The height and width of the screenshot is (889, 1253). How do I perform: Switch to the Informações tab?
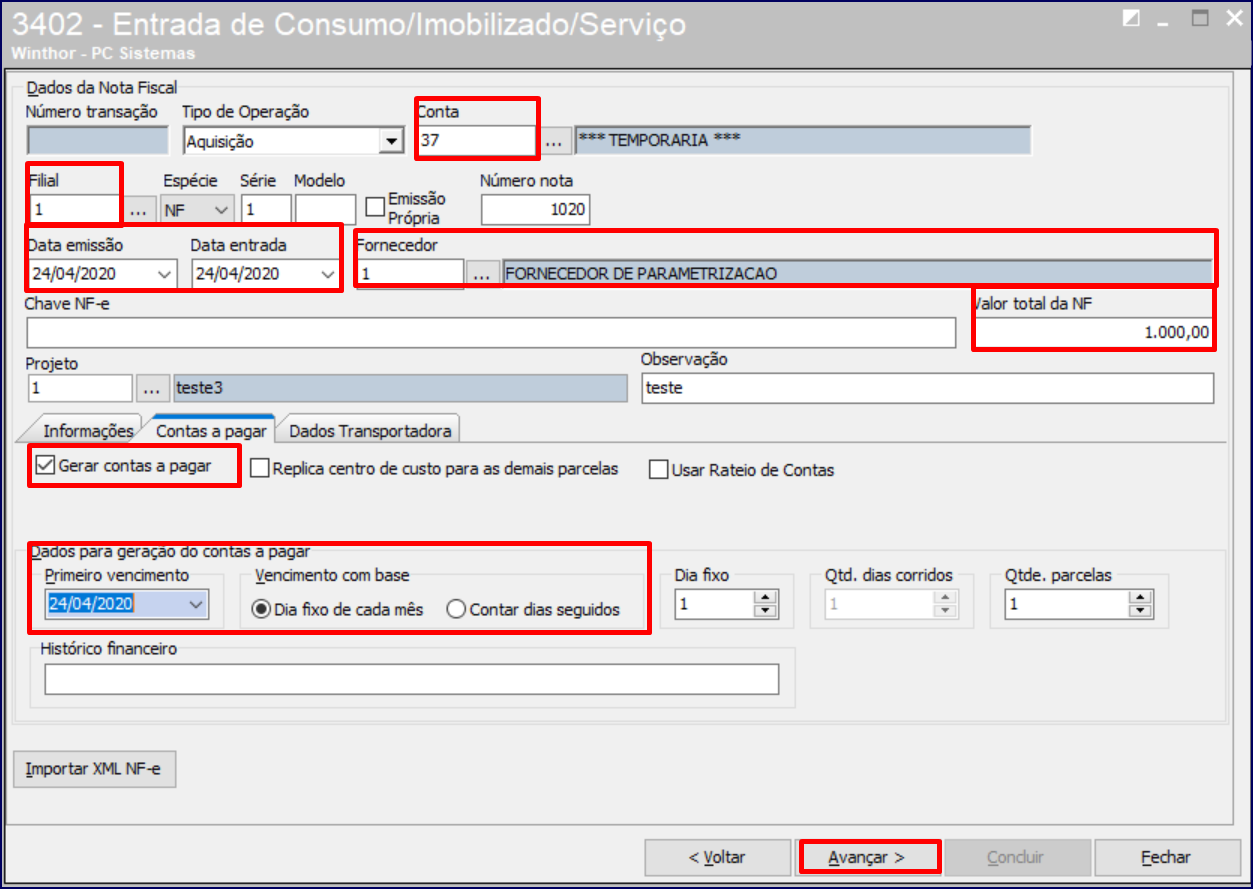click(88, 431)
